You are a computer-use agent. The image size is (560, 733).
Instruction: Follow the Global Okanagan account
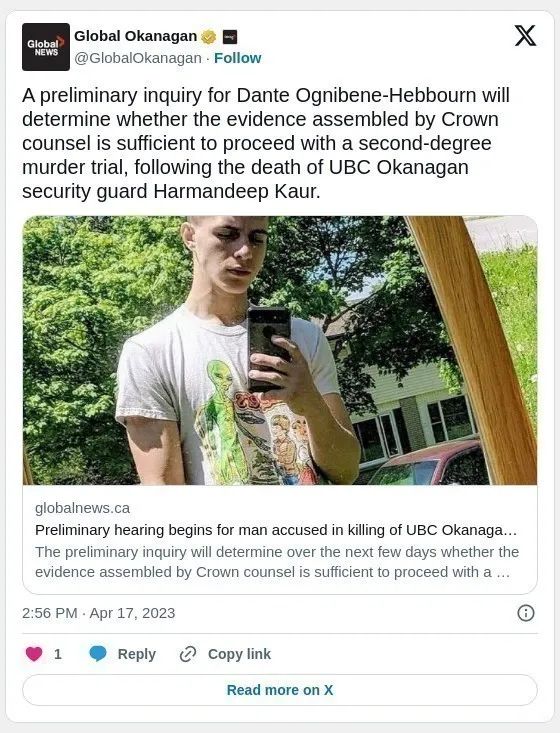point(237,58)
